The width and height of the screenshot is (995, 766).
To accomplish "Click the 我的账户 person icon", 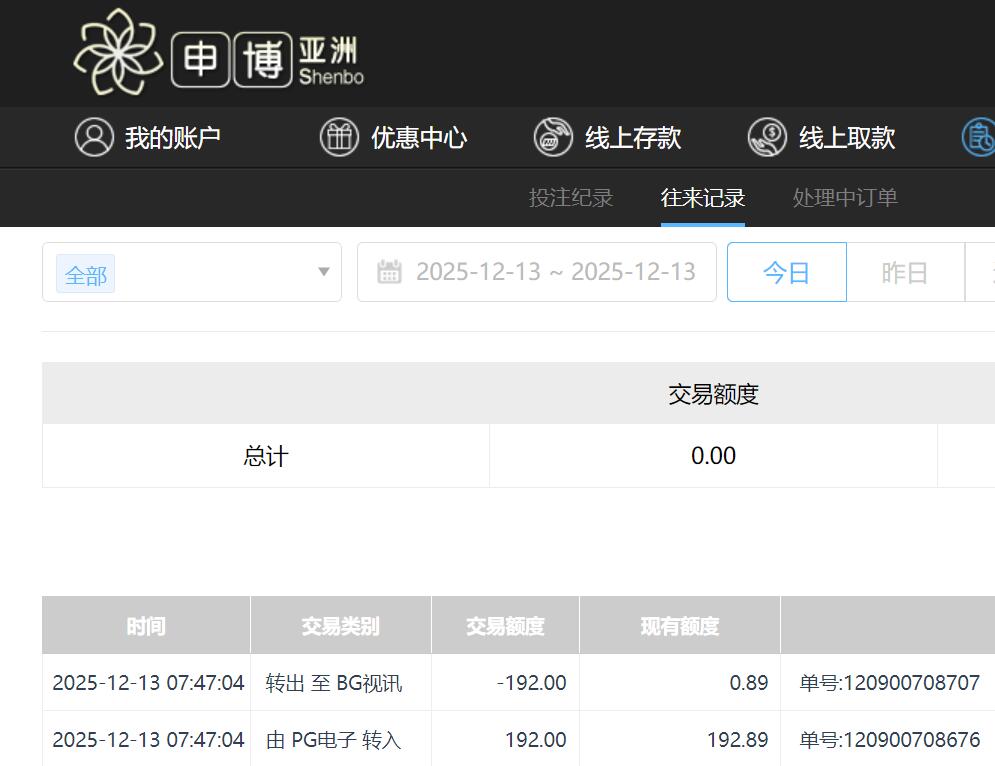I will pyautogui.click(x=94, y=137).
